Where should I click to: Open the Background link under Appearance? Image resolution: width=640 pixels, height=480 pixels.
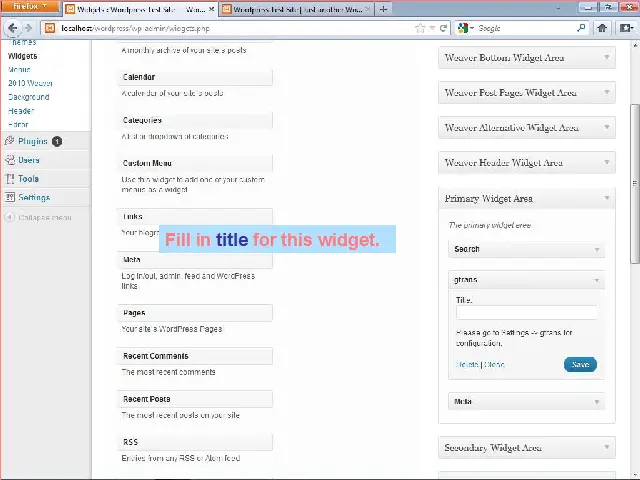tap(28, 97)
